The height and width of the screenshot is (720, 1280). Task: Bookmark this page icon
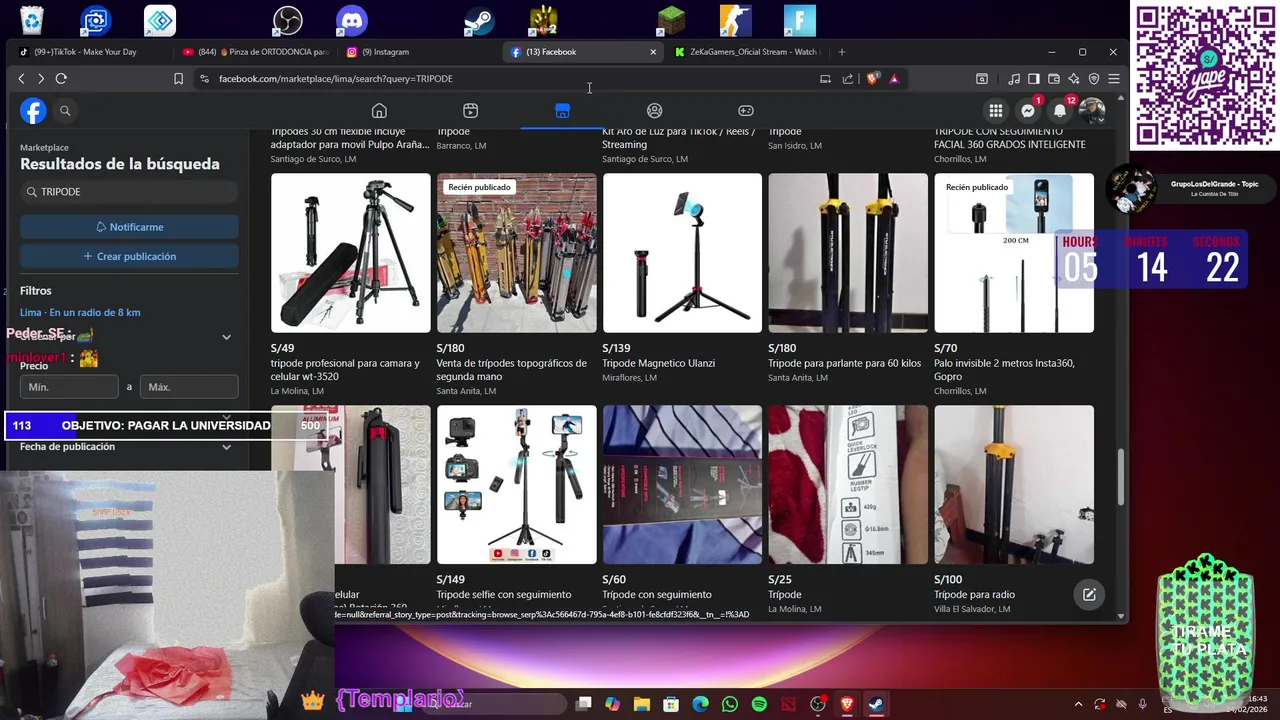pyautogui.click(x=178, y=79)
